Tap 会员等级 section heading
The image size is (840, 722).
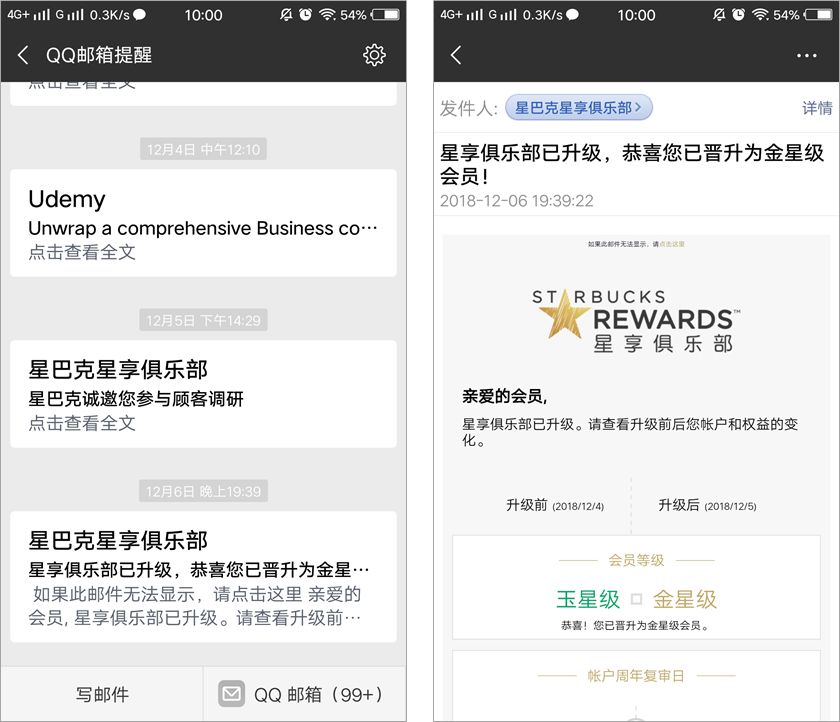tap(636, 560)
